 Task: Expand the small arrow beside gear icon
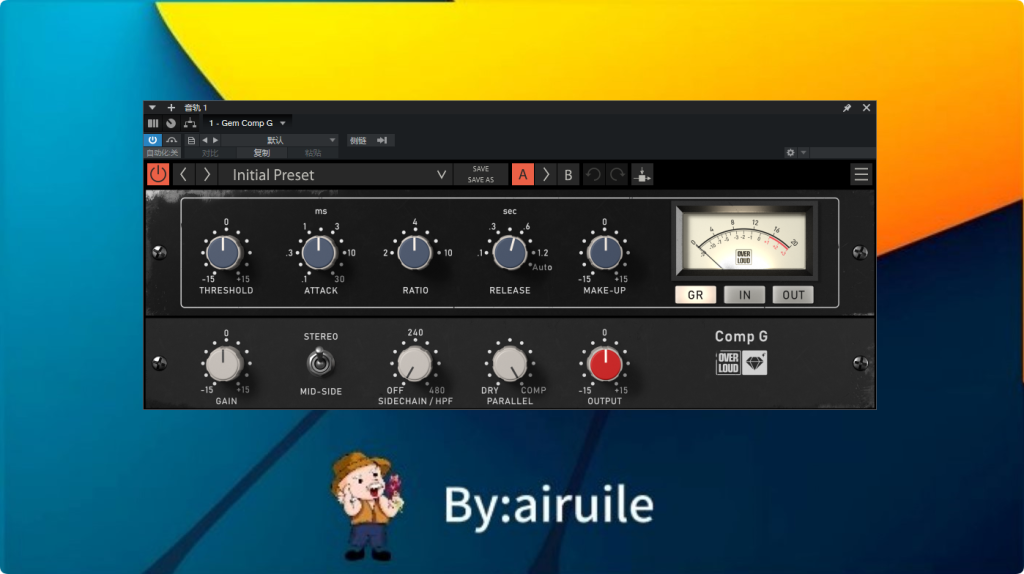pos(803,153)
